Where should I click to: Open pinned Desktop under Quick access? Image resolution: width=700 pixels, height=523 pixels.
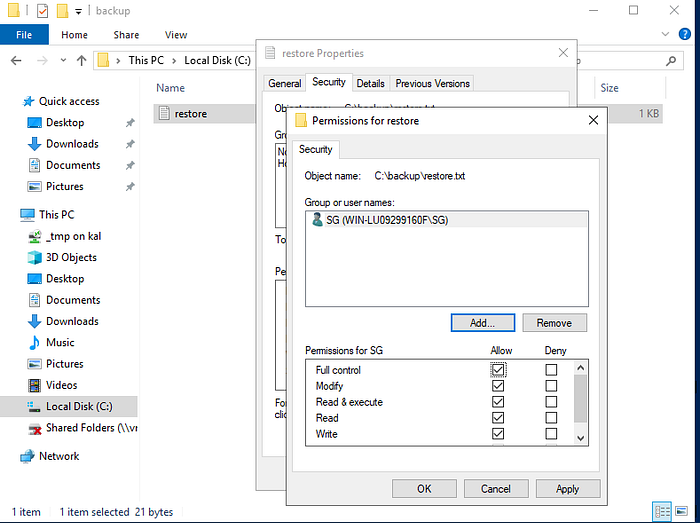tap(65, 122)
